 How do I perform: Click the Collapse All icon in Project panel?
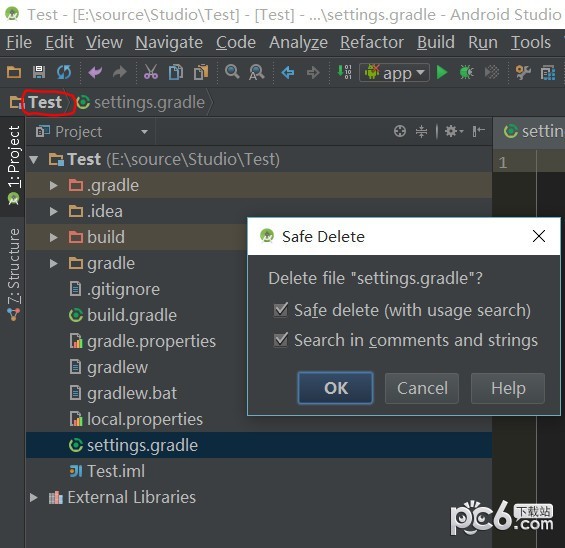421,131
